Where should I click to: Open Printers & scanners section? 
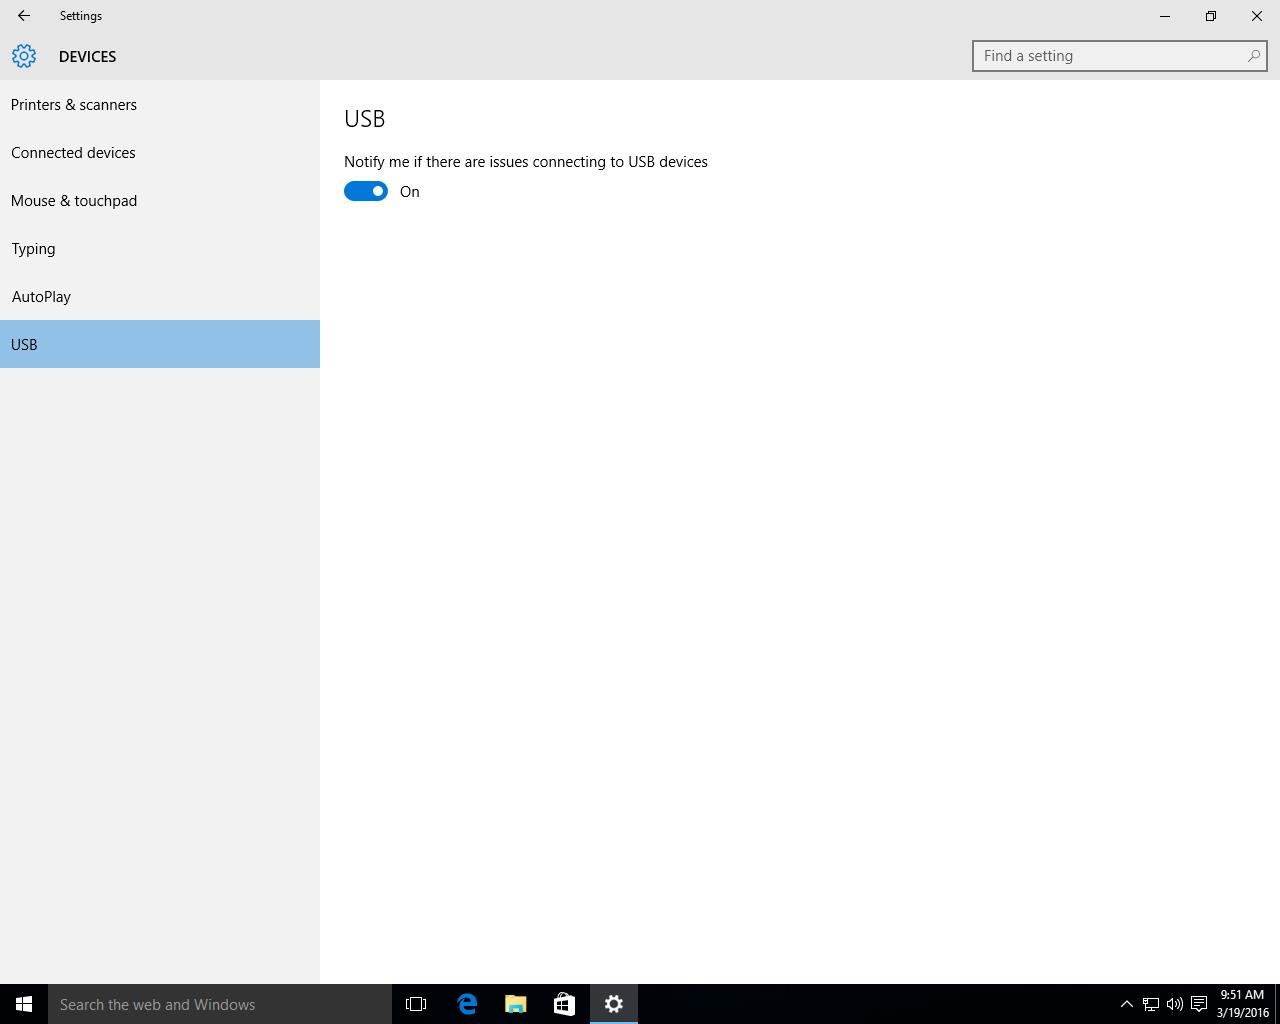coord(160,104)
